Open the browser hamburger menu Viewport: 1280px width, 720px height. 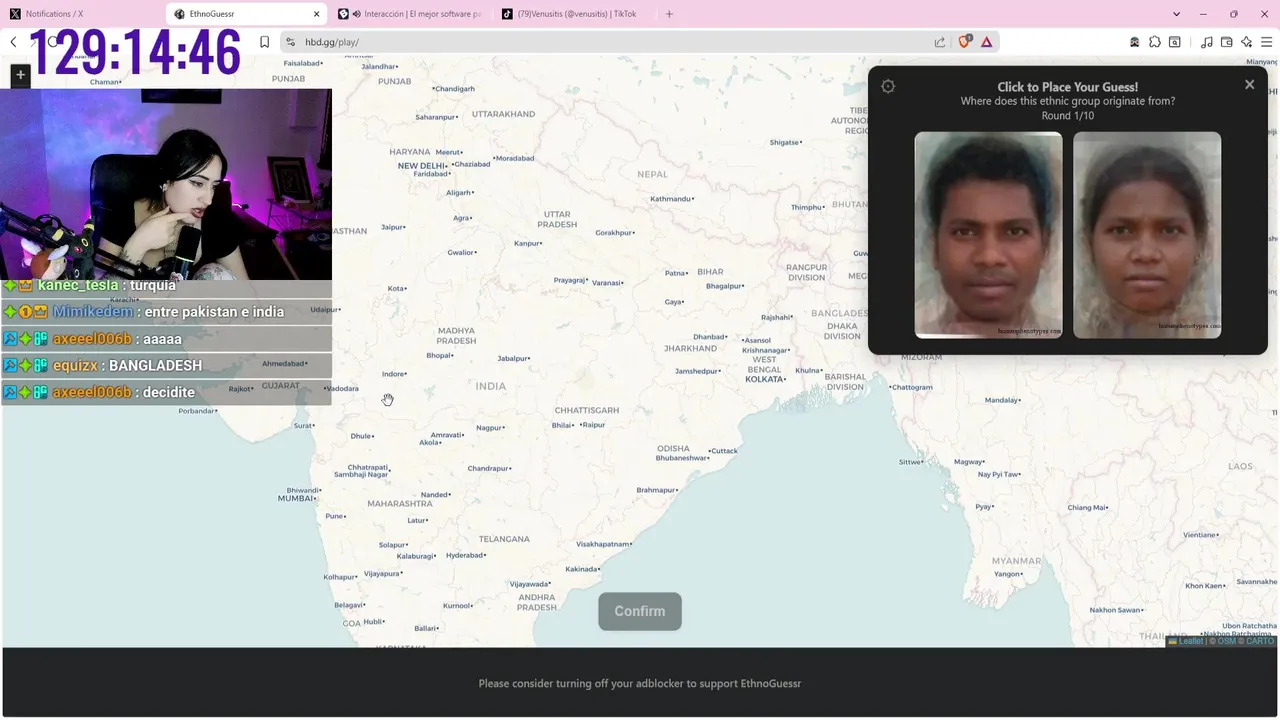(x=1267, y=42)
